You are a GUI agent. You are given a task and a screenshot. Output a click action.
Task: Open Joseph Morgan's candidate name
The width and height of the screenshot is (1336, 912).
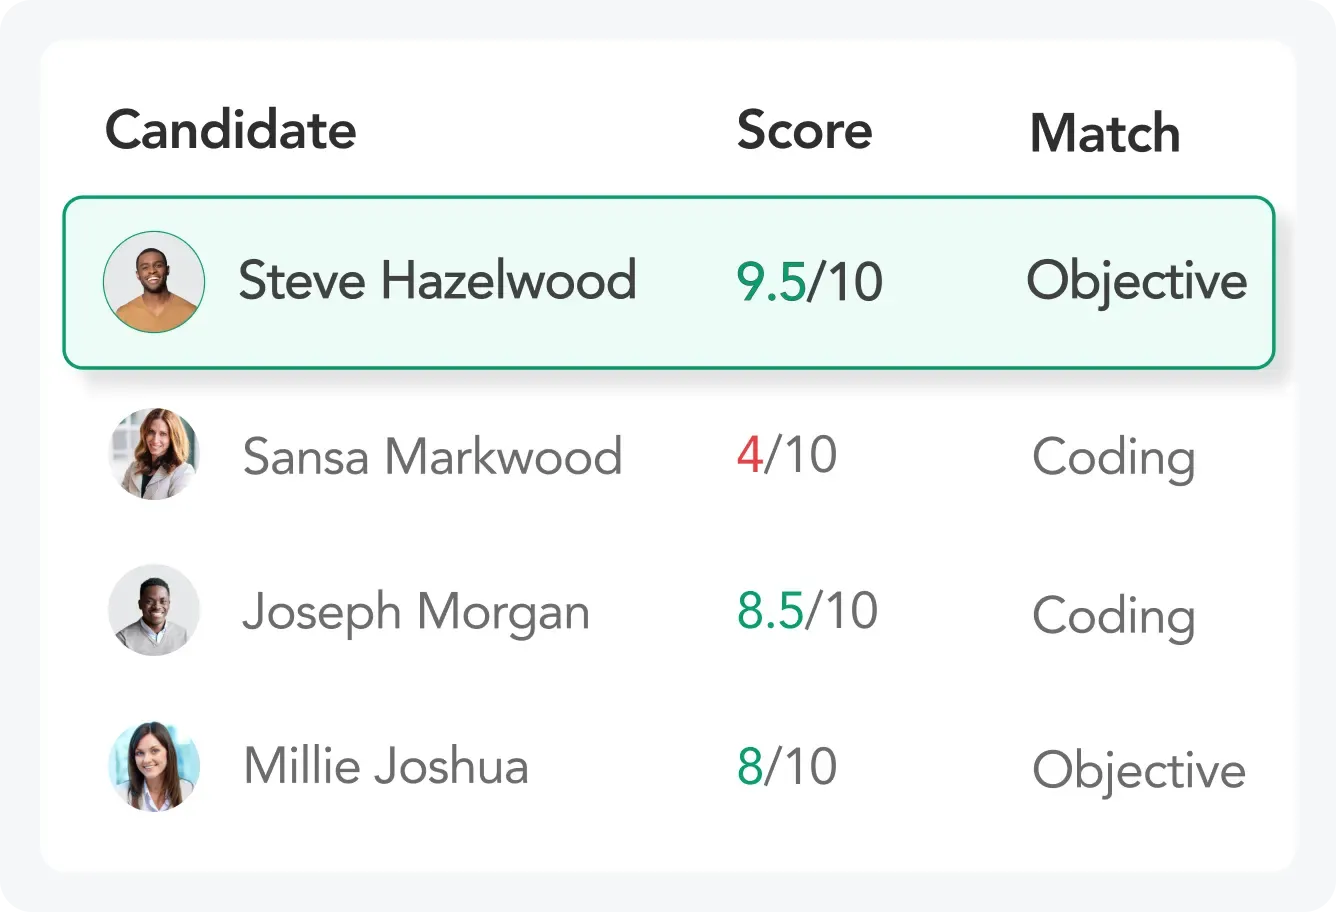pos(414,610)
